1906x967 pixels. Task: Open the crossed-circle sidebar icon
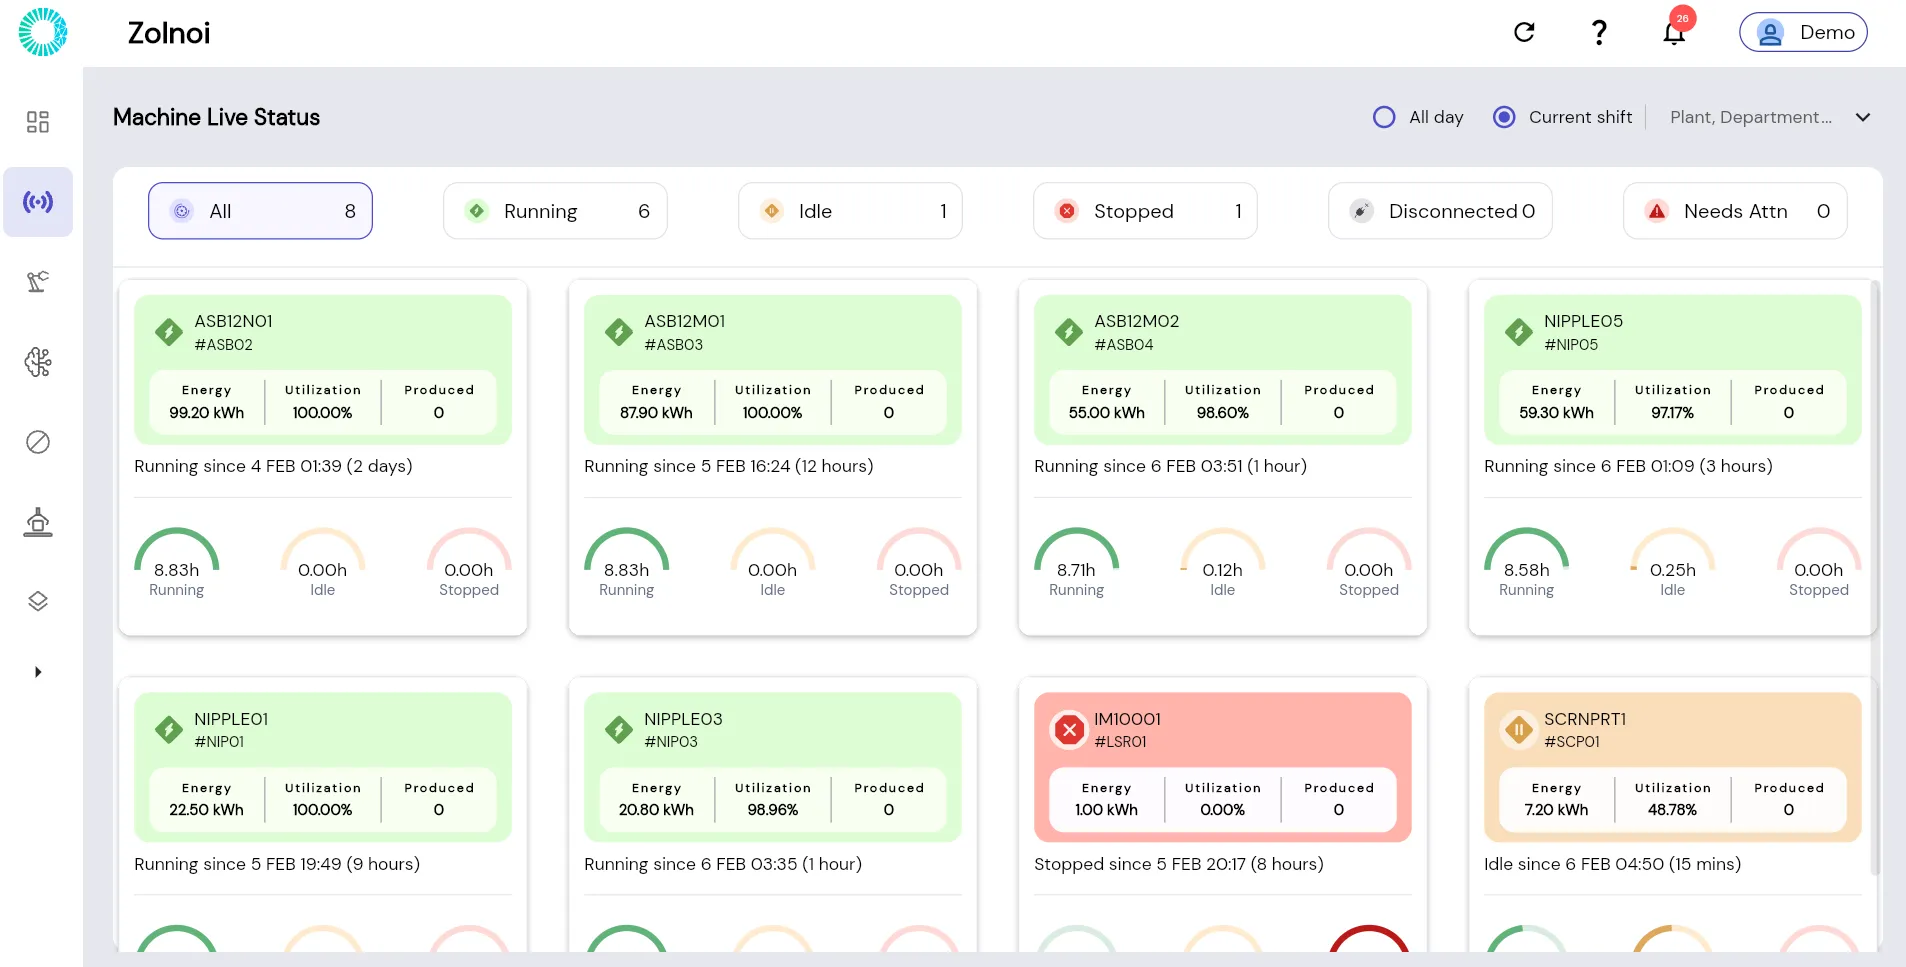point(38,442)
